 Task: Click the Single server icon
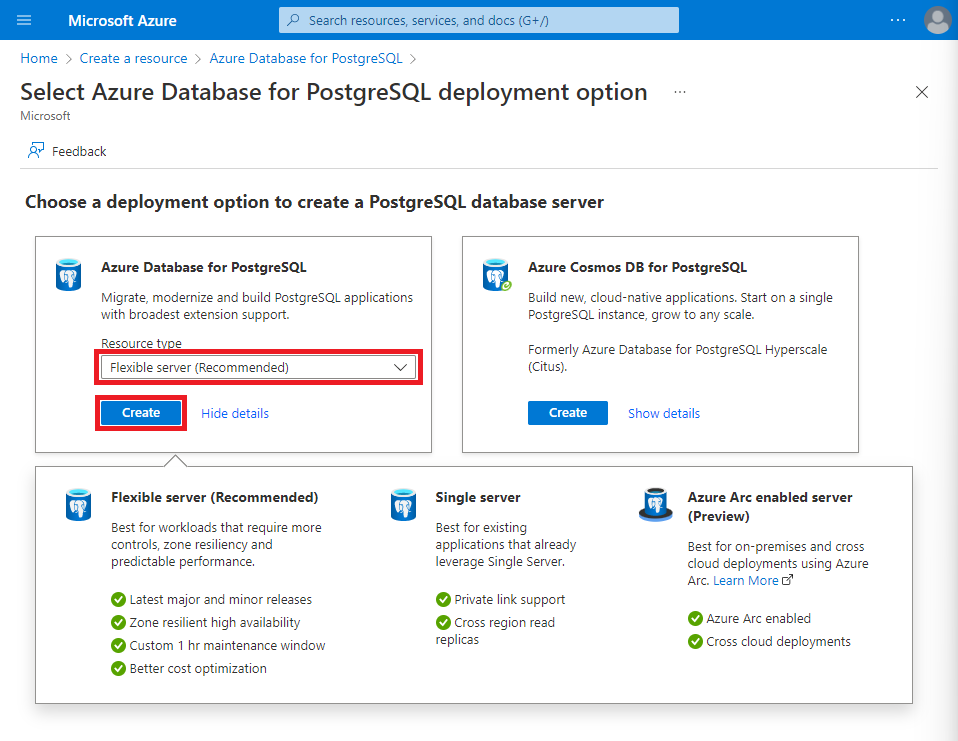[403, 505]
